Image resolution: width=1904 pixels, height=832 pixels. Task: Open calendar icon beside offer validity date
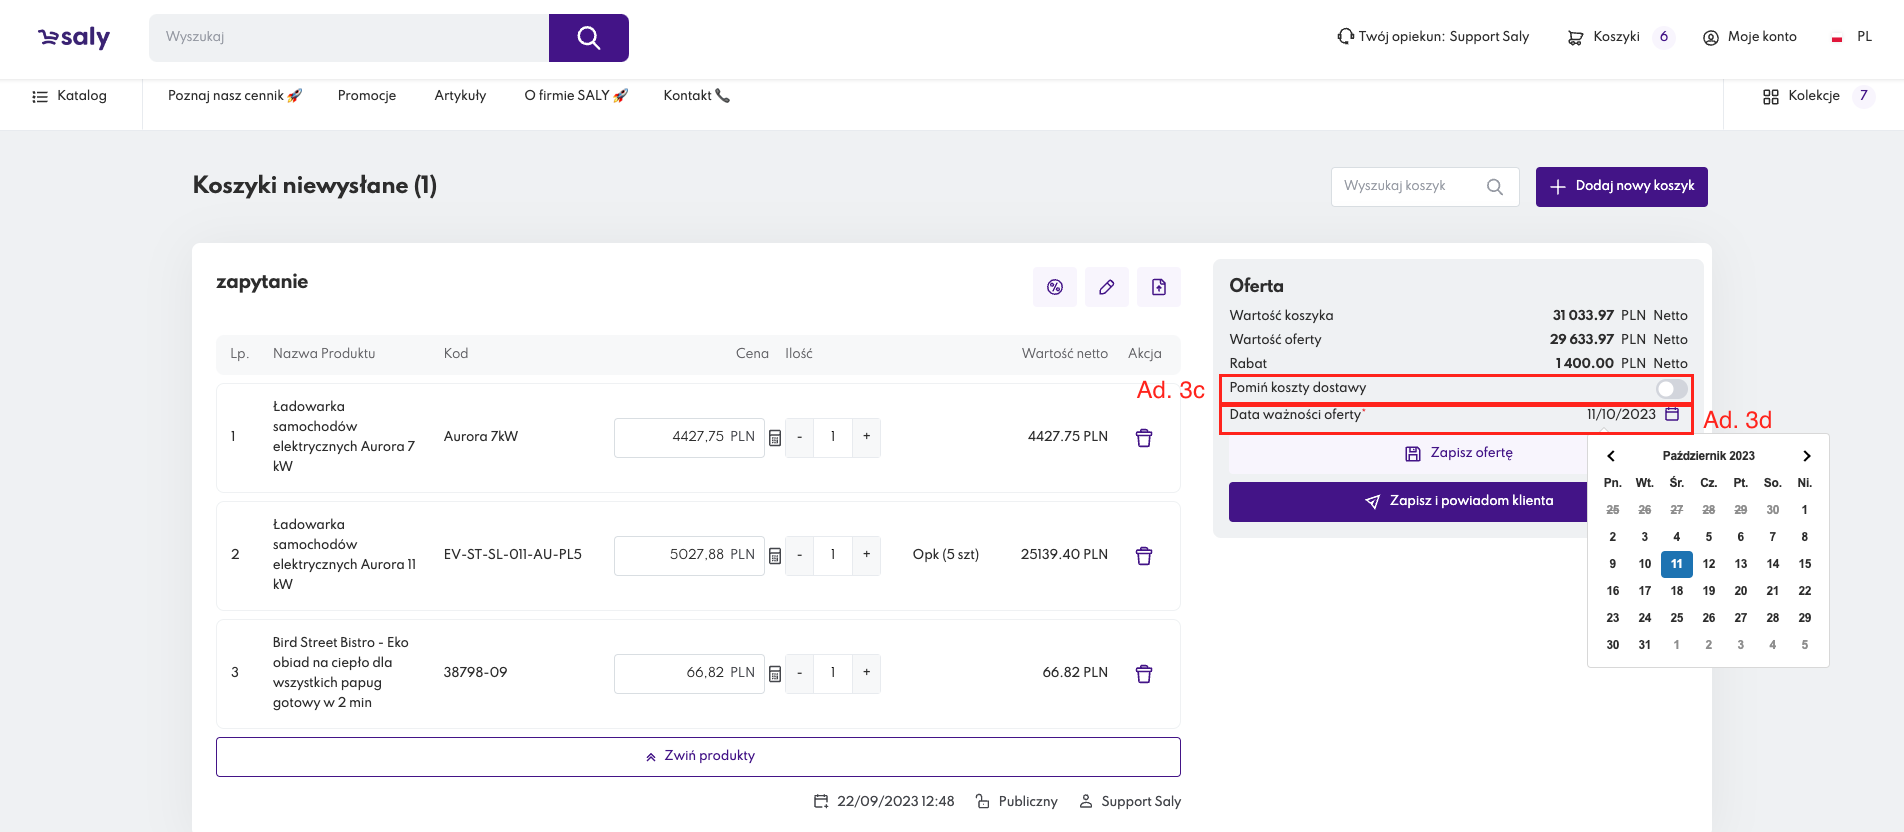tap(1672, 414)
